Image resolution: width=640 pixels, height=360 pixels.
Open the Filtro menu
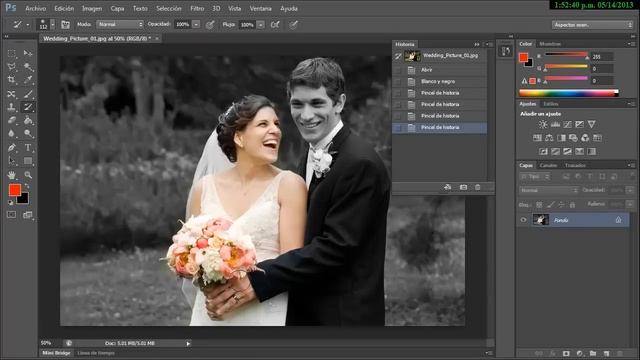click(x=197, y=8)
